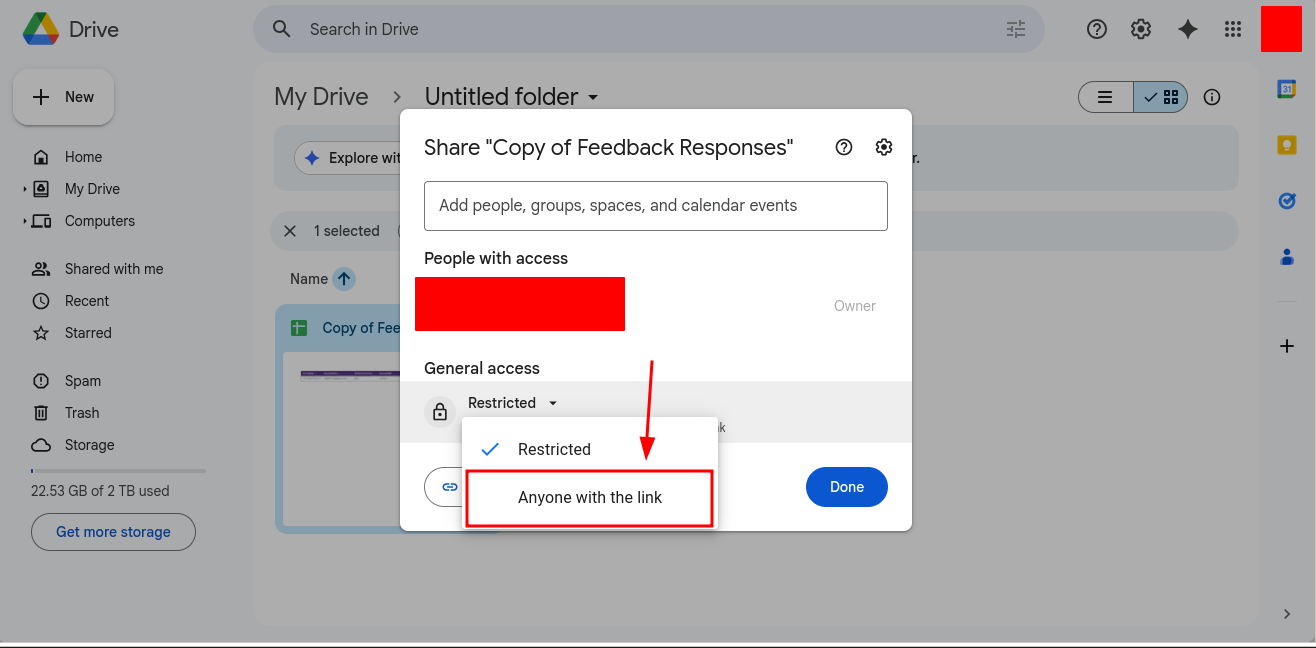
Task: Open the Restricted general access dropdown
Action: pos(512,402)
